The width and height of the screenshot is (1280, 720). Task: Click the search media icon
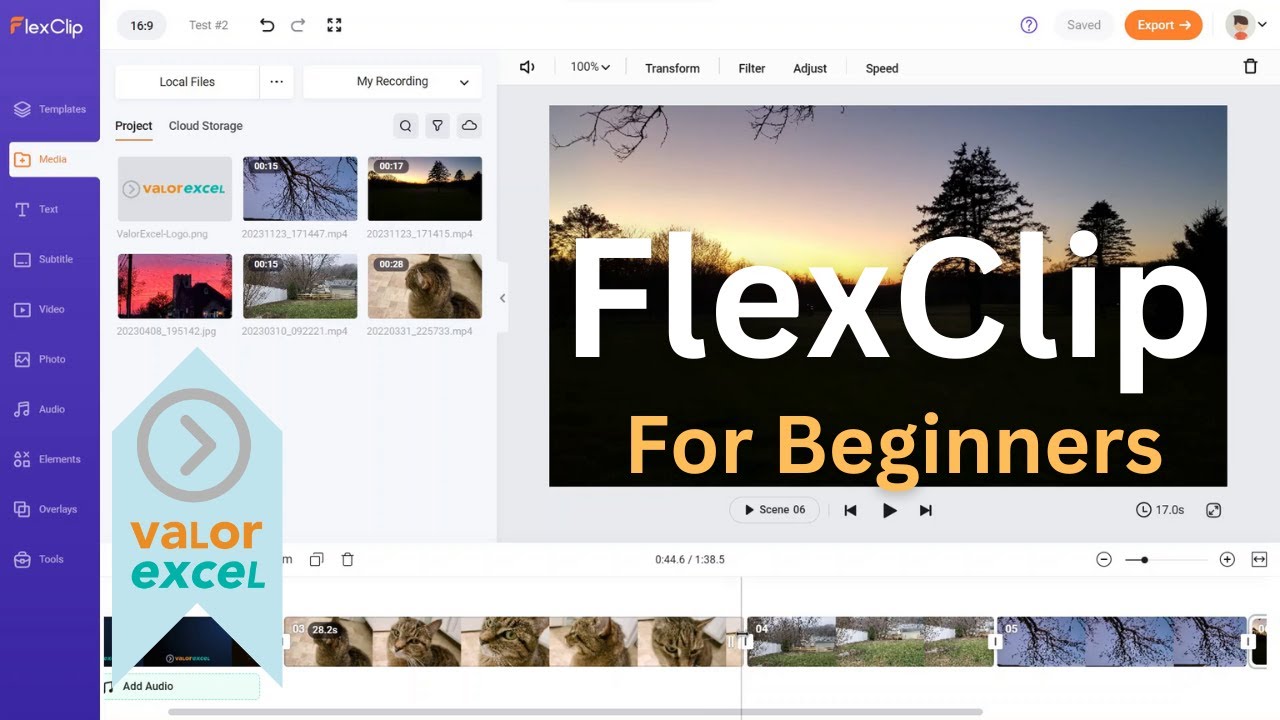coord(405,126)
